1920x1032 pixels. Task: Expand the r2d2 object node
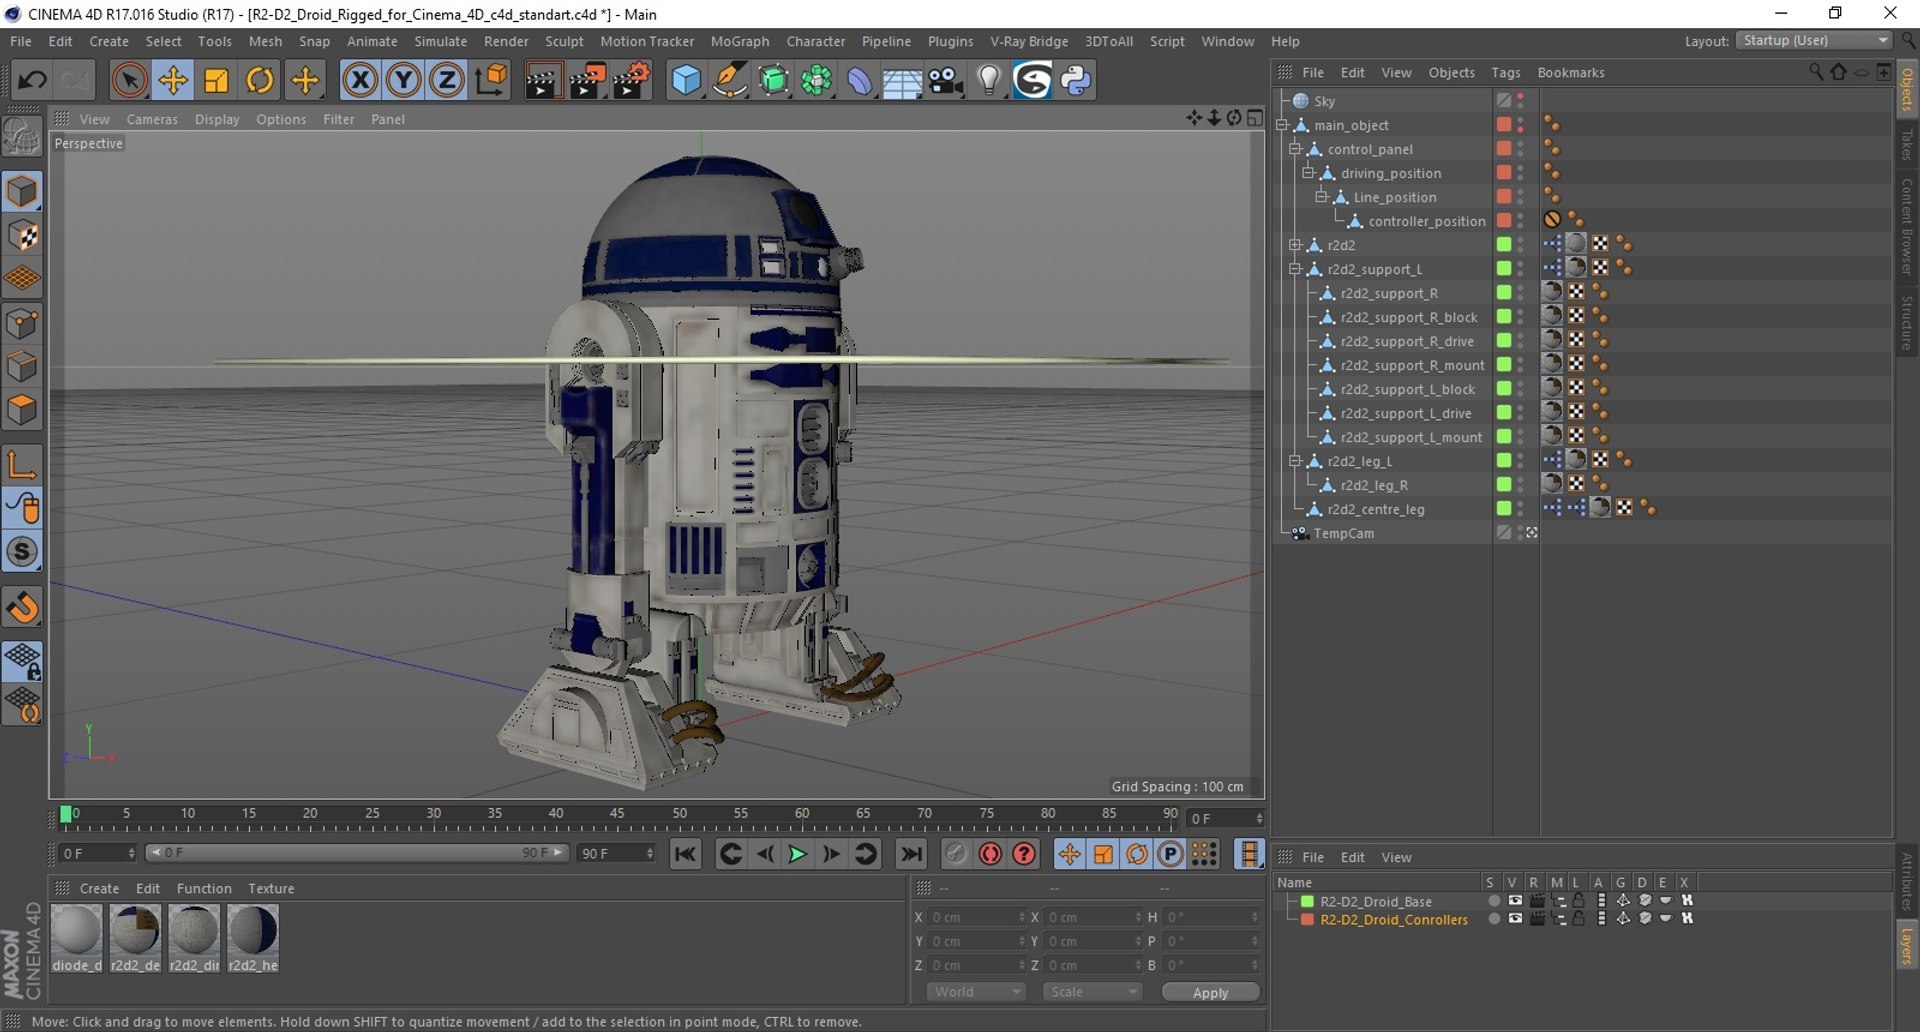click(1295, 245)
